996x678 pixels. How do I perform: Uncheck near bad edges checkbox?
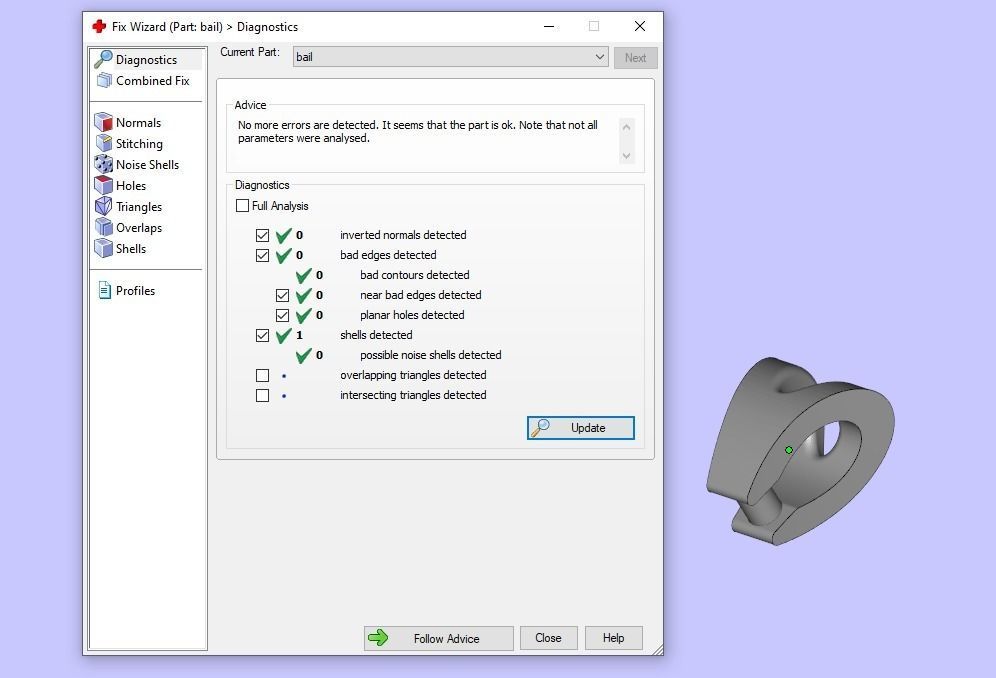pos(283,295)
